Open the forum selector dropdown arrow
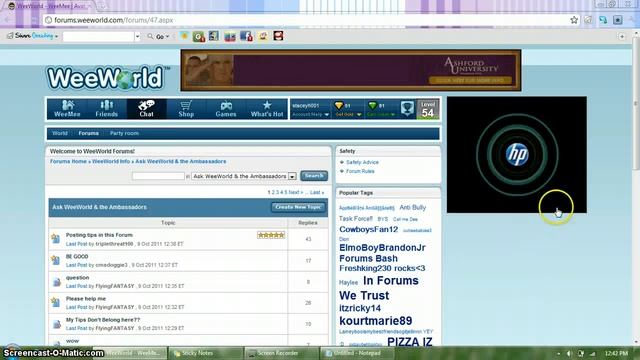640x360 pixels. tap(292, 176)
